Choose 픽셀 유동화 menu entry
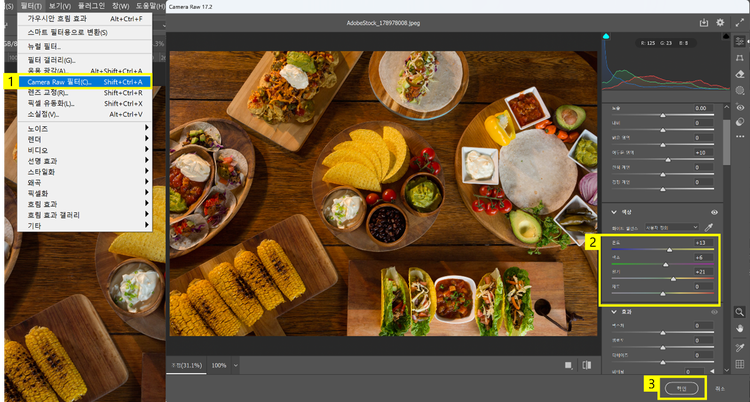750x402 pixels. click(x=85, y=103)
